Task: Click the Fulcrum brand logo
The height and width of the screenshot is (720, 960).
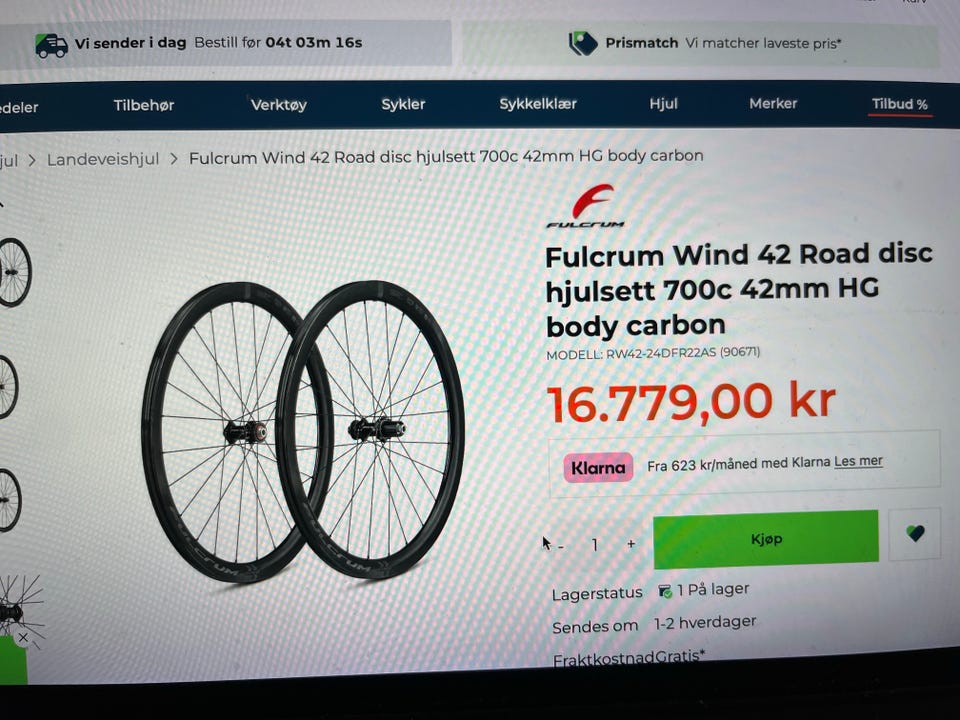Action: (587, 206)
